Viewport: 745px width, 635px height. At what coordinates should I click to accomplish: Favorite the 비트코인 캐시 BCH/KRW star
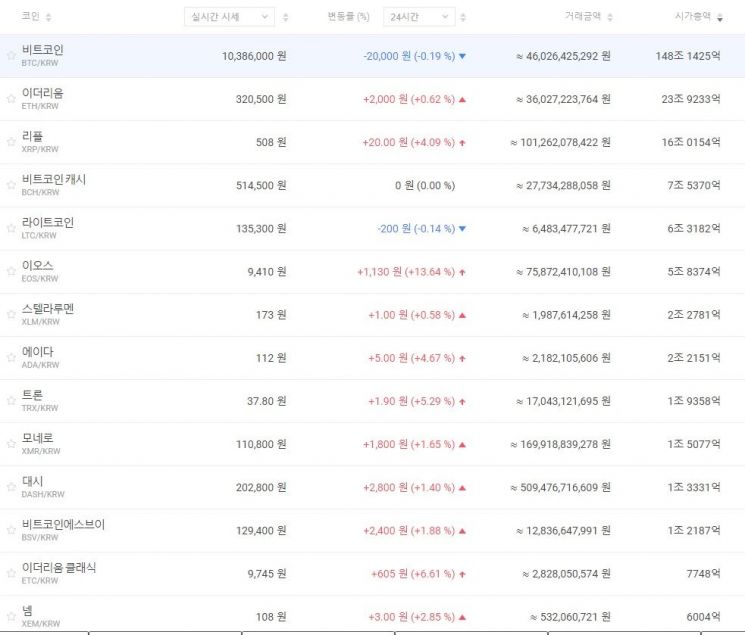tap(11, 185)
